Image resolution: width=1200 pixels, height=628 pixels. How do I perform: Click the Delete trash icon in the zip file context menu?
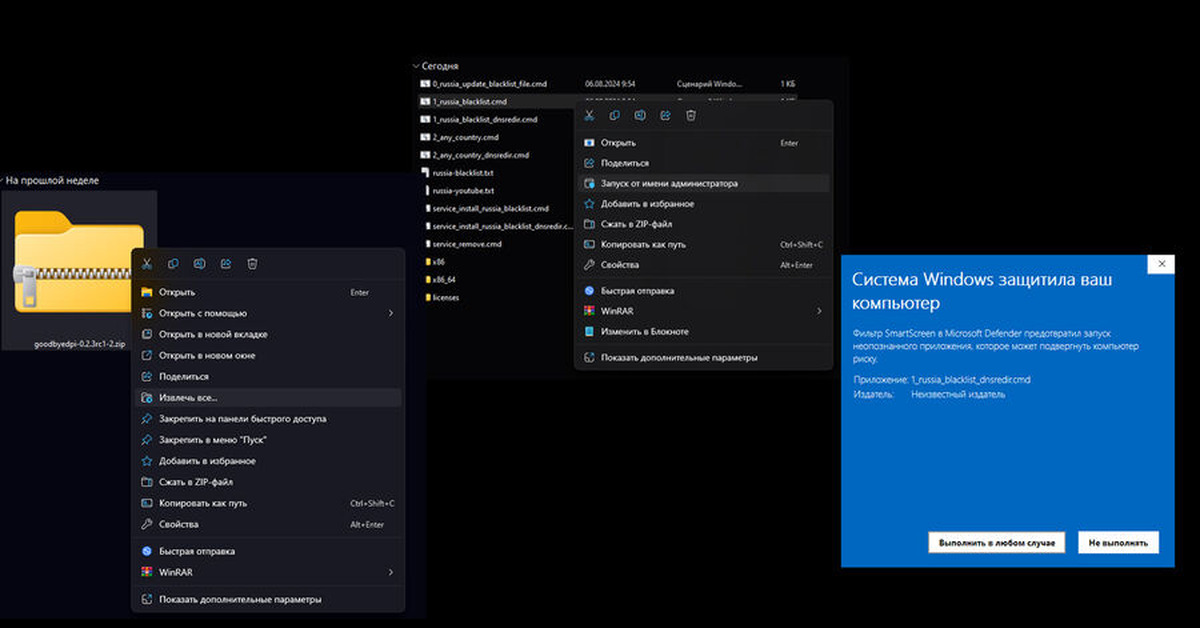point(252,263)
